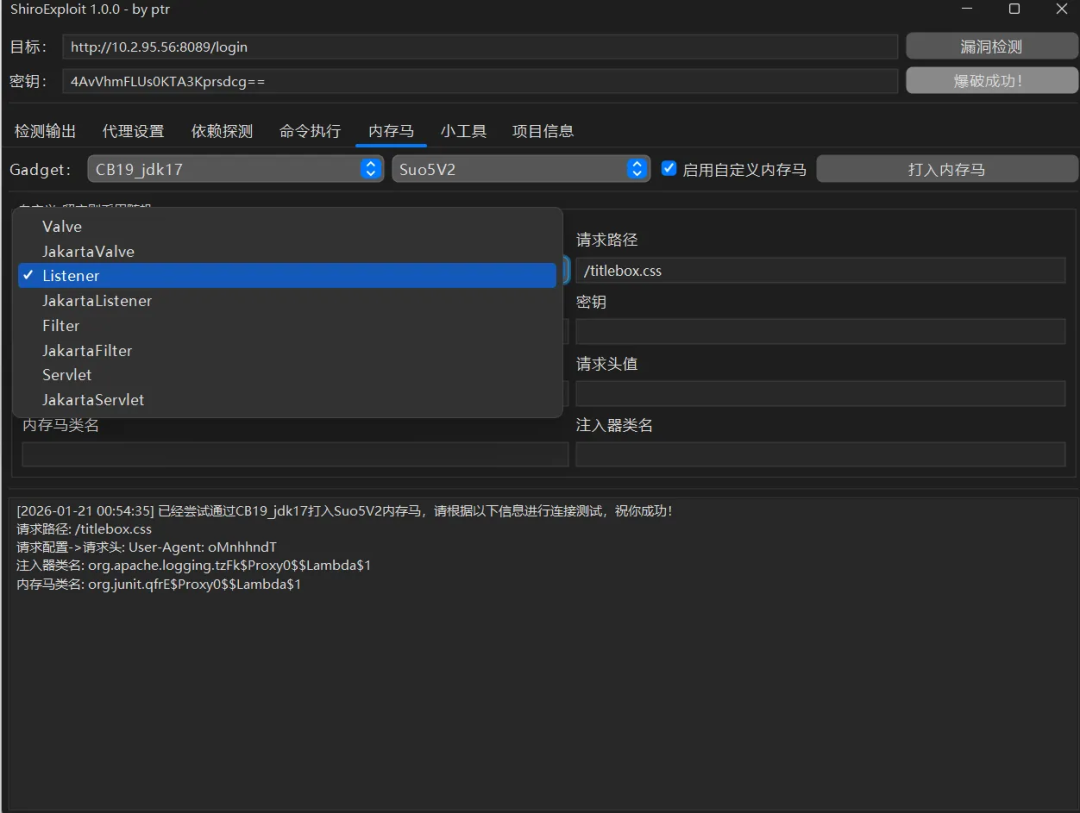Pick JakartaListener from the list
The image size is (1080, 813).
pos(287,300)
